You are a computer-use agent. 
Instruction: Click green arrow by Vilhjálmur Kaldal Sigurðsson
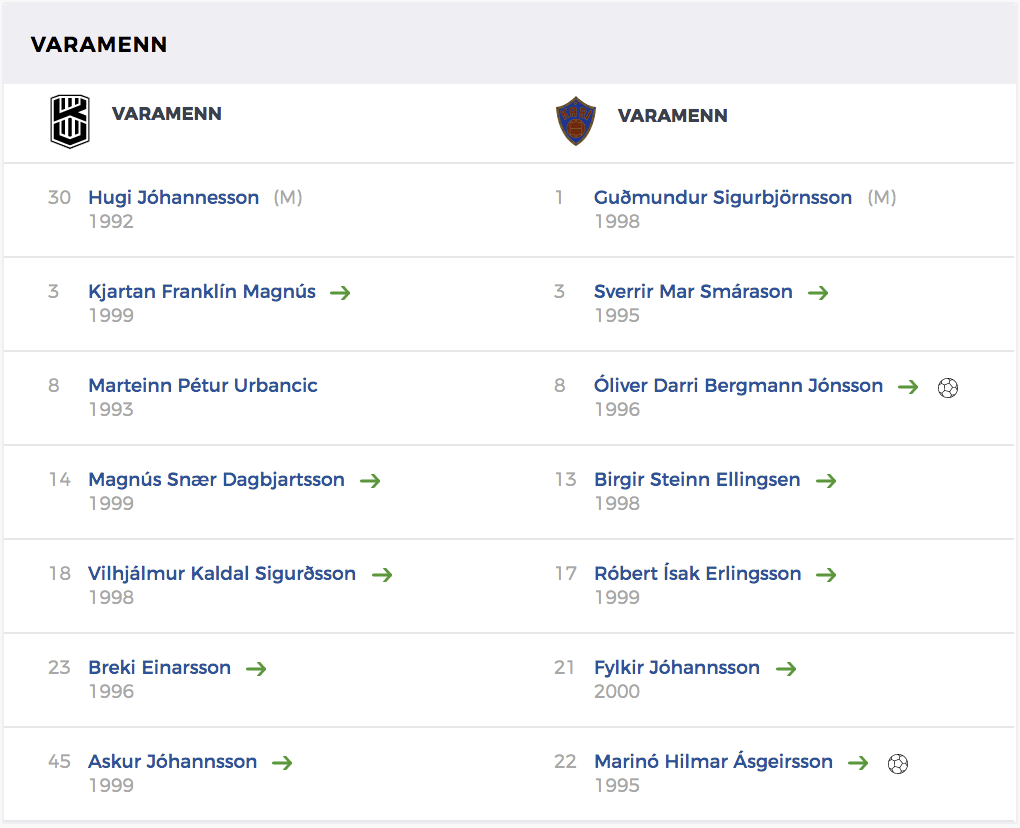coord(382,574)
